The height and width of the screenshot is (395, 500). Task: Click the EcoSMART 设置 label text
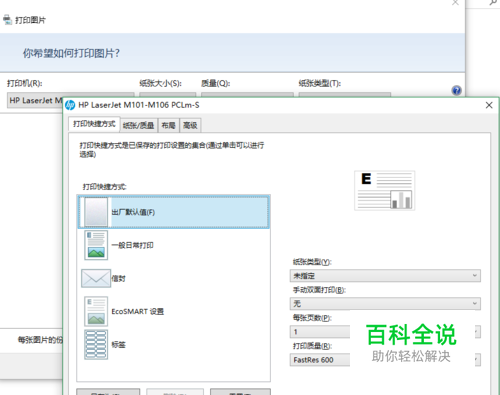click(137, 312)
